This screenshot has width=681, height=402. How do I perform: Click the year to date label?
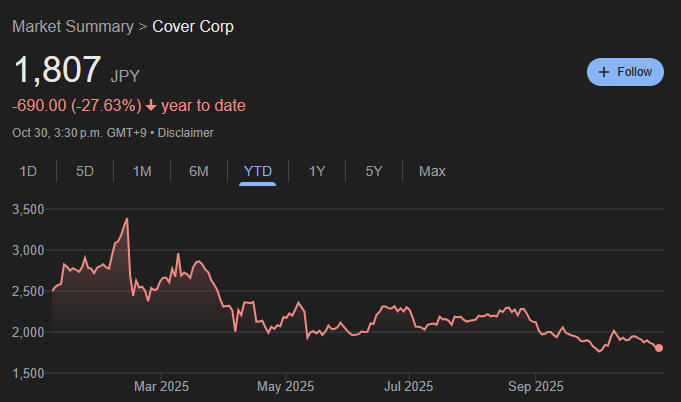coord(203,105)
